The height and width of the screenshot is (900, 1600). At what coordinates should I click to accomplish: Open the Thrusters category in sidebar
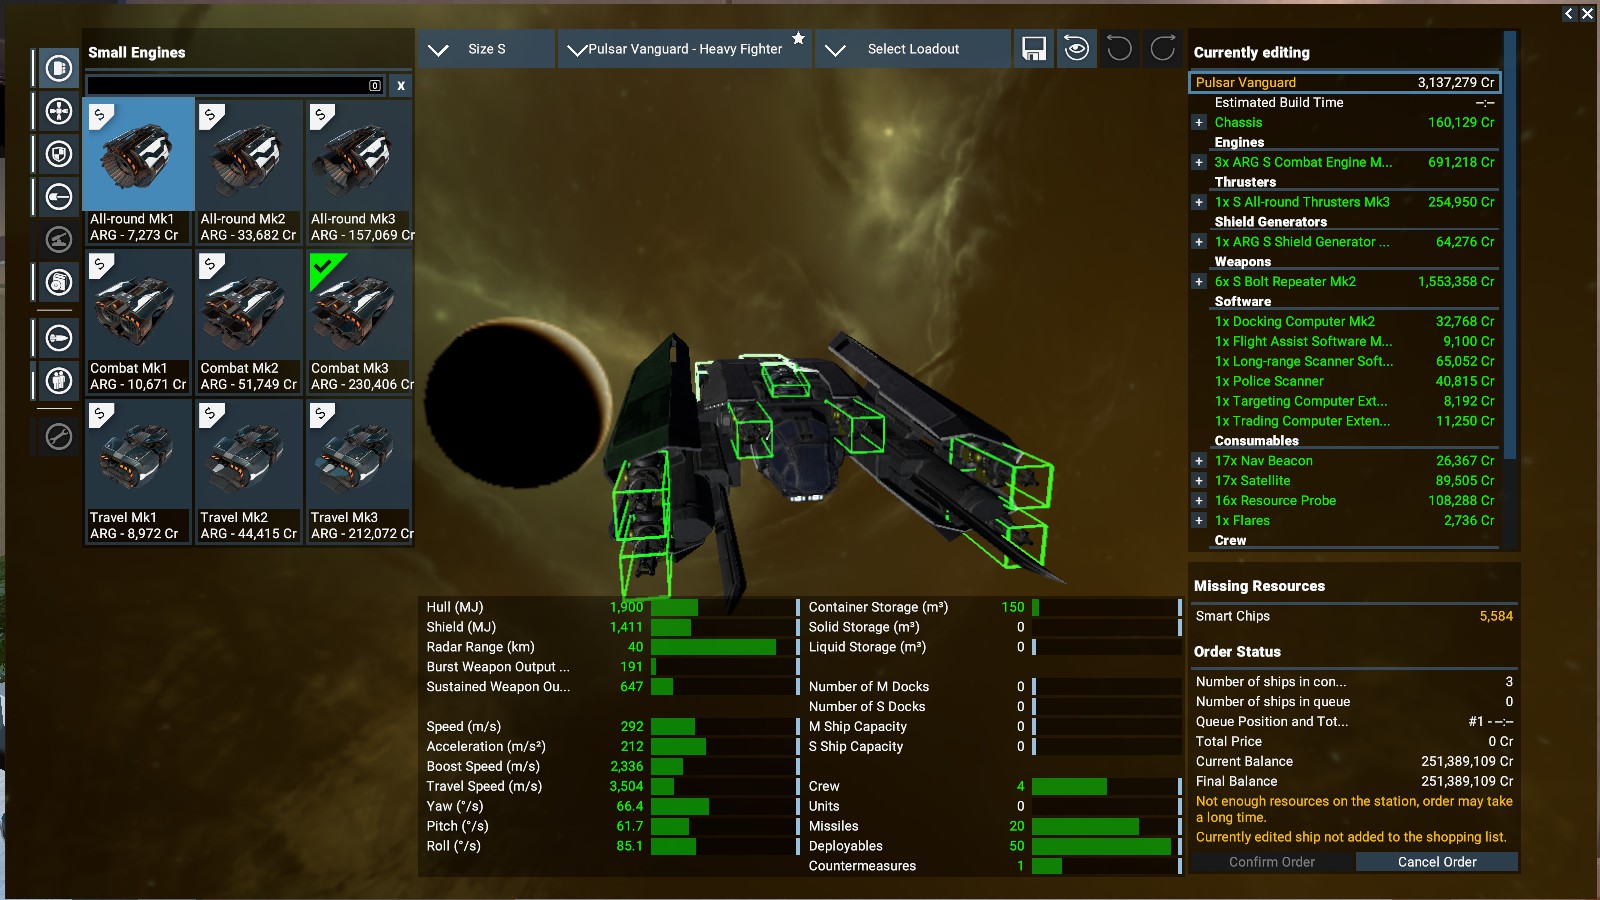pyautogui.click(x=59, y=111)
